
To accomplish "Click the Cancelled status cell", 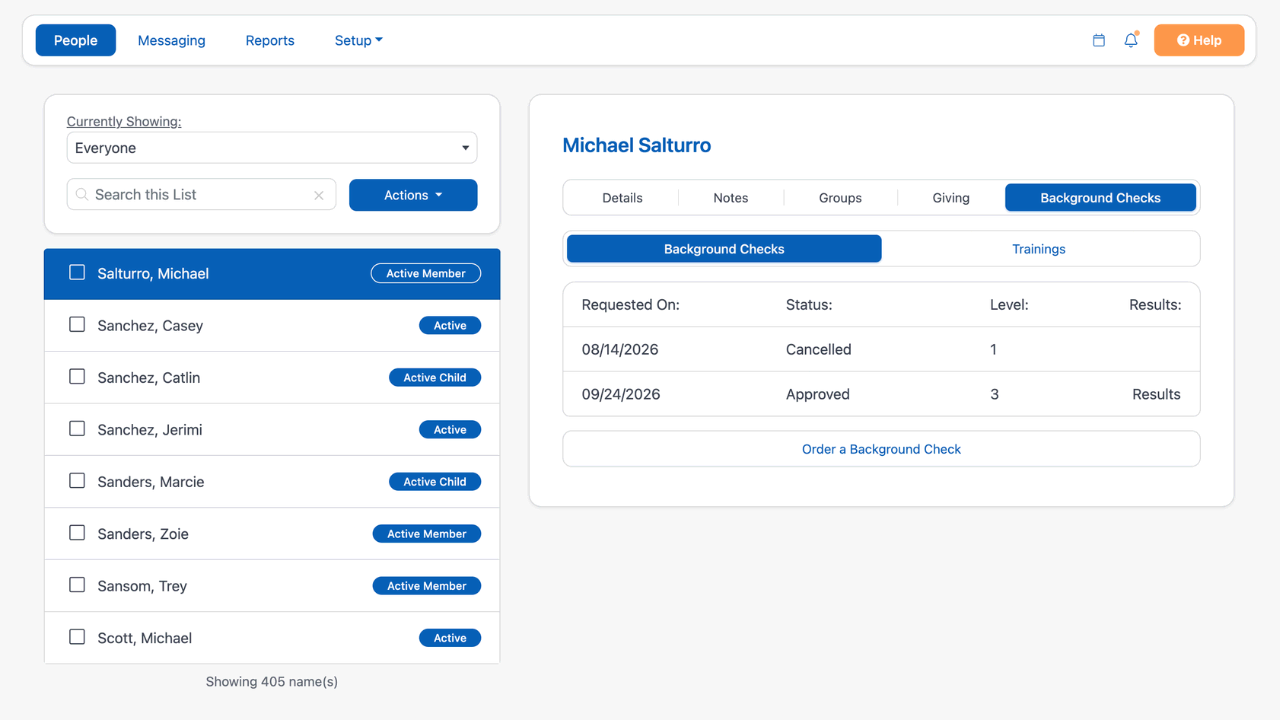I will pos(819,349).
